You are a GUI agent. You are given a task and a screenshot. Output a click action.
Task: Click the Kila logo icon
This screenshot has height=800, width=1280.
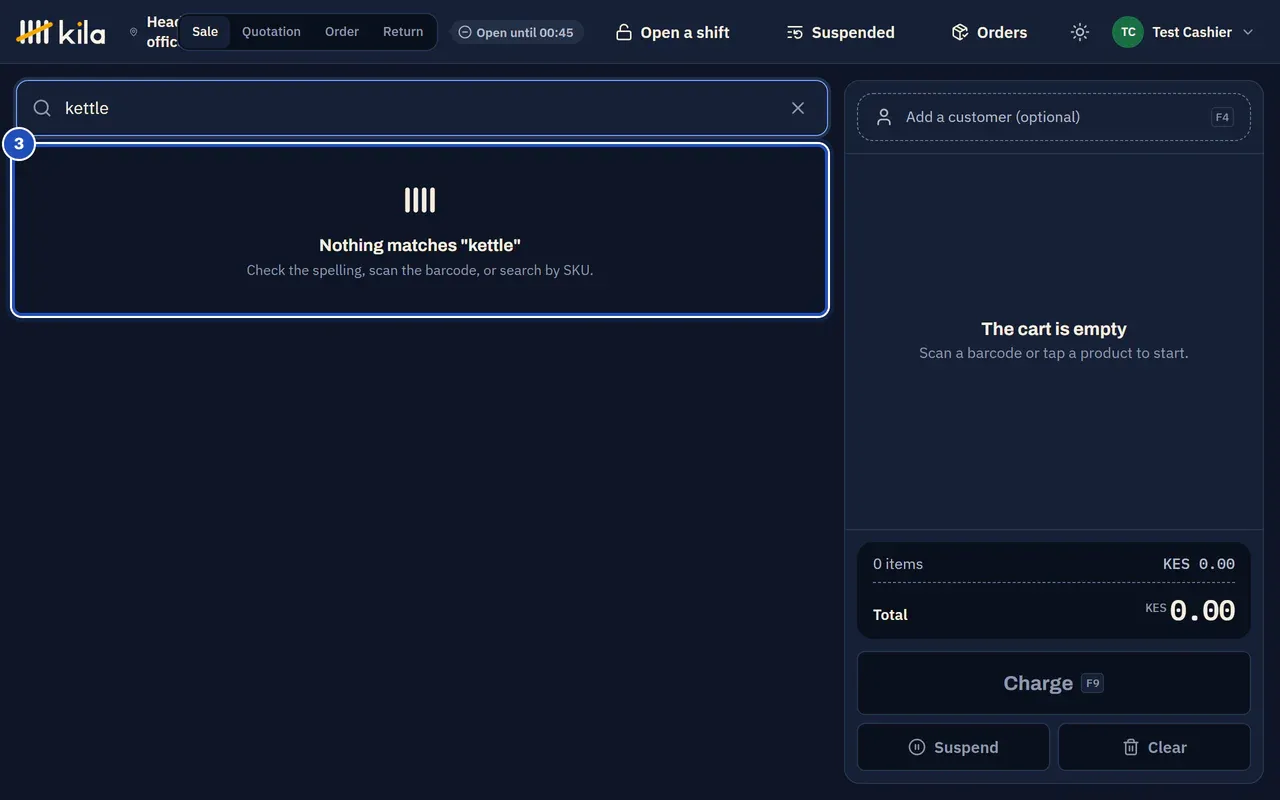[34, 32]
